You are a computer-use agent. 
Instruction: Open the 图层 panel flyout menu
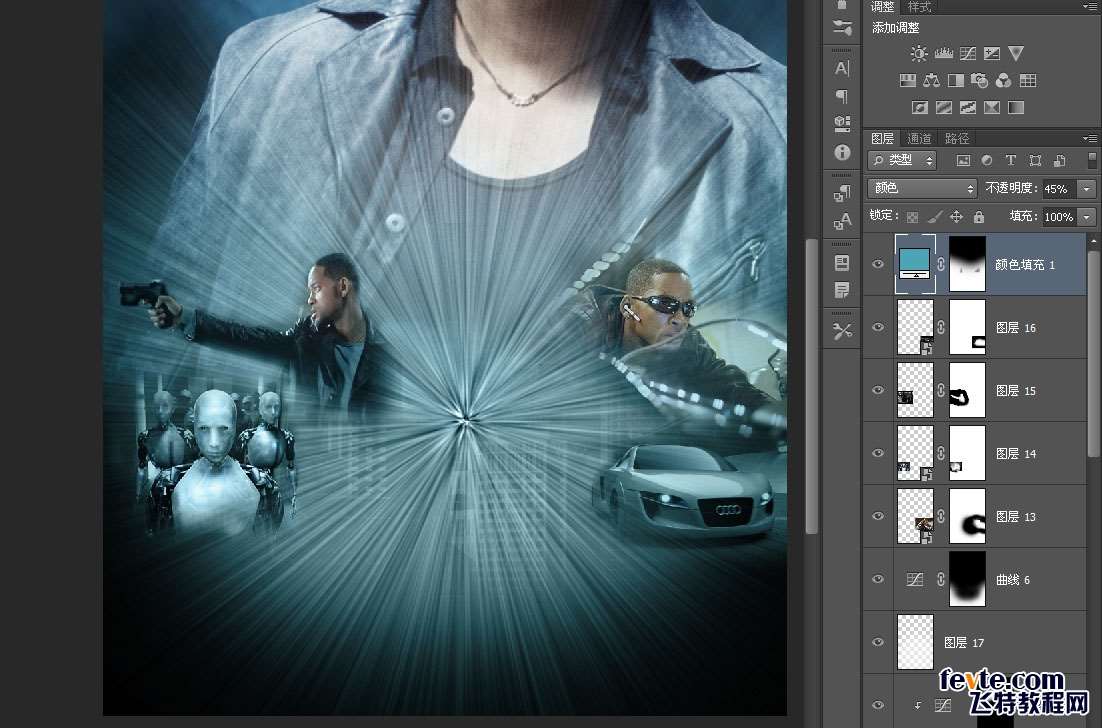coord(1090,138)
